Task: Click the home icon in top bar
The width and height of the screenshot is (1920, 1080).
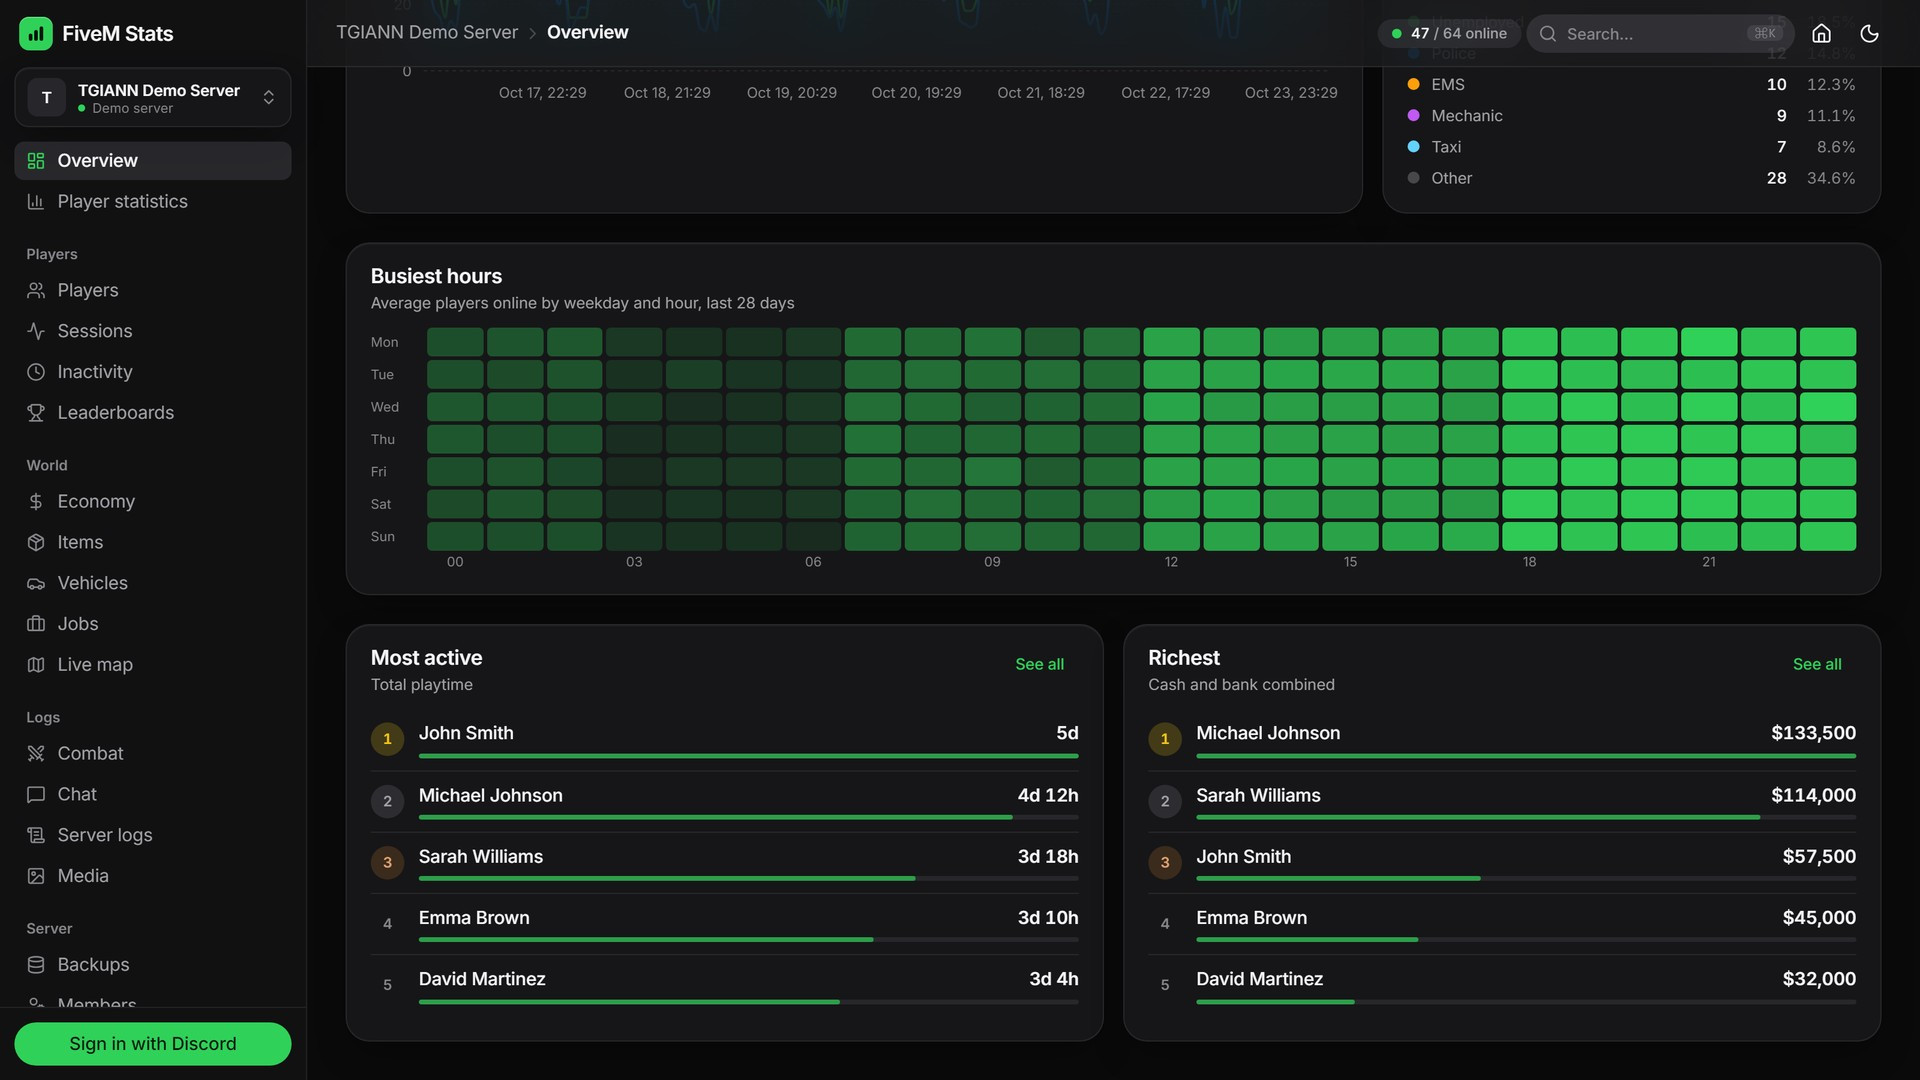Action: [x=1821, y=34]
